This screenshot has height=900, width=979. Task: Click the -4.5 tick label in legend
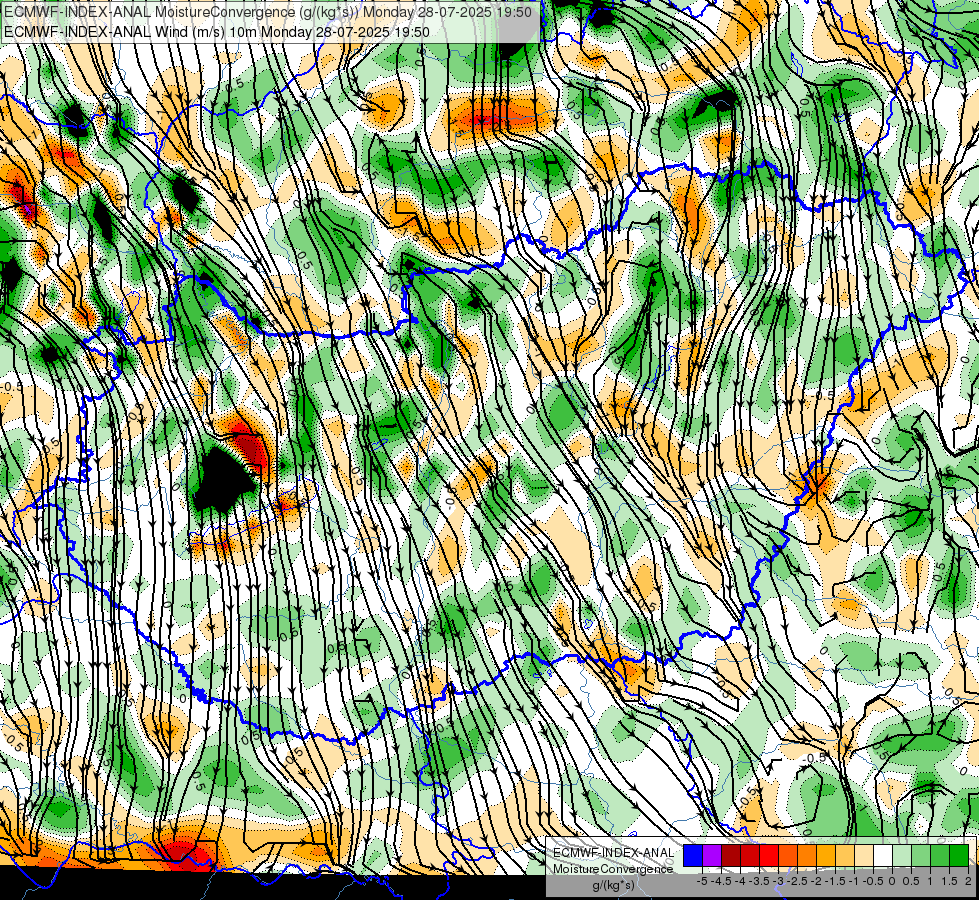point(720,881)
